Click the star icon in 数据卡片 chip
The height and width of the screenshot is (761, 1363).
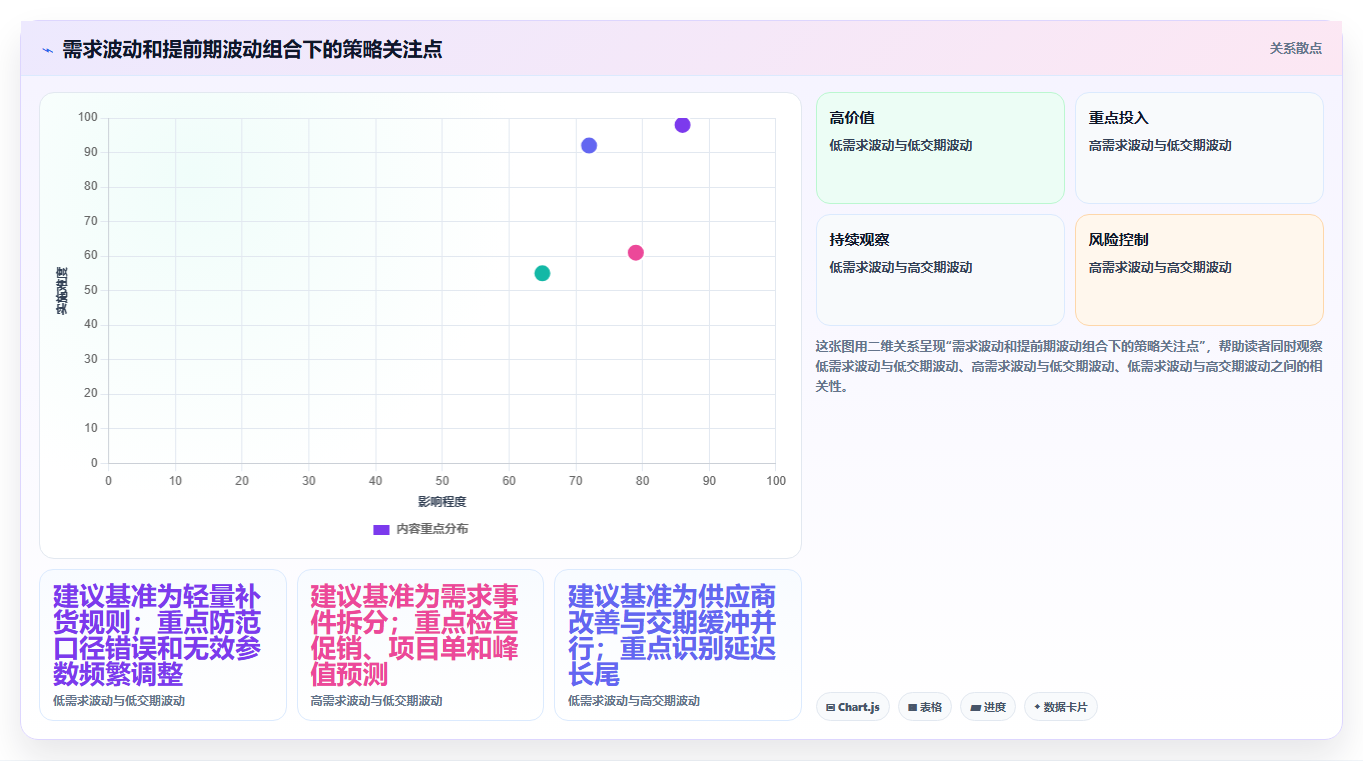1037,707
